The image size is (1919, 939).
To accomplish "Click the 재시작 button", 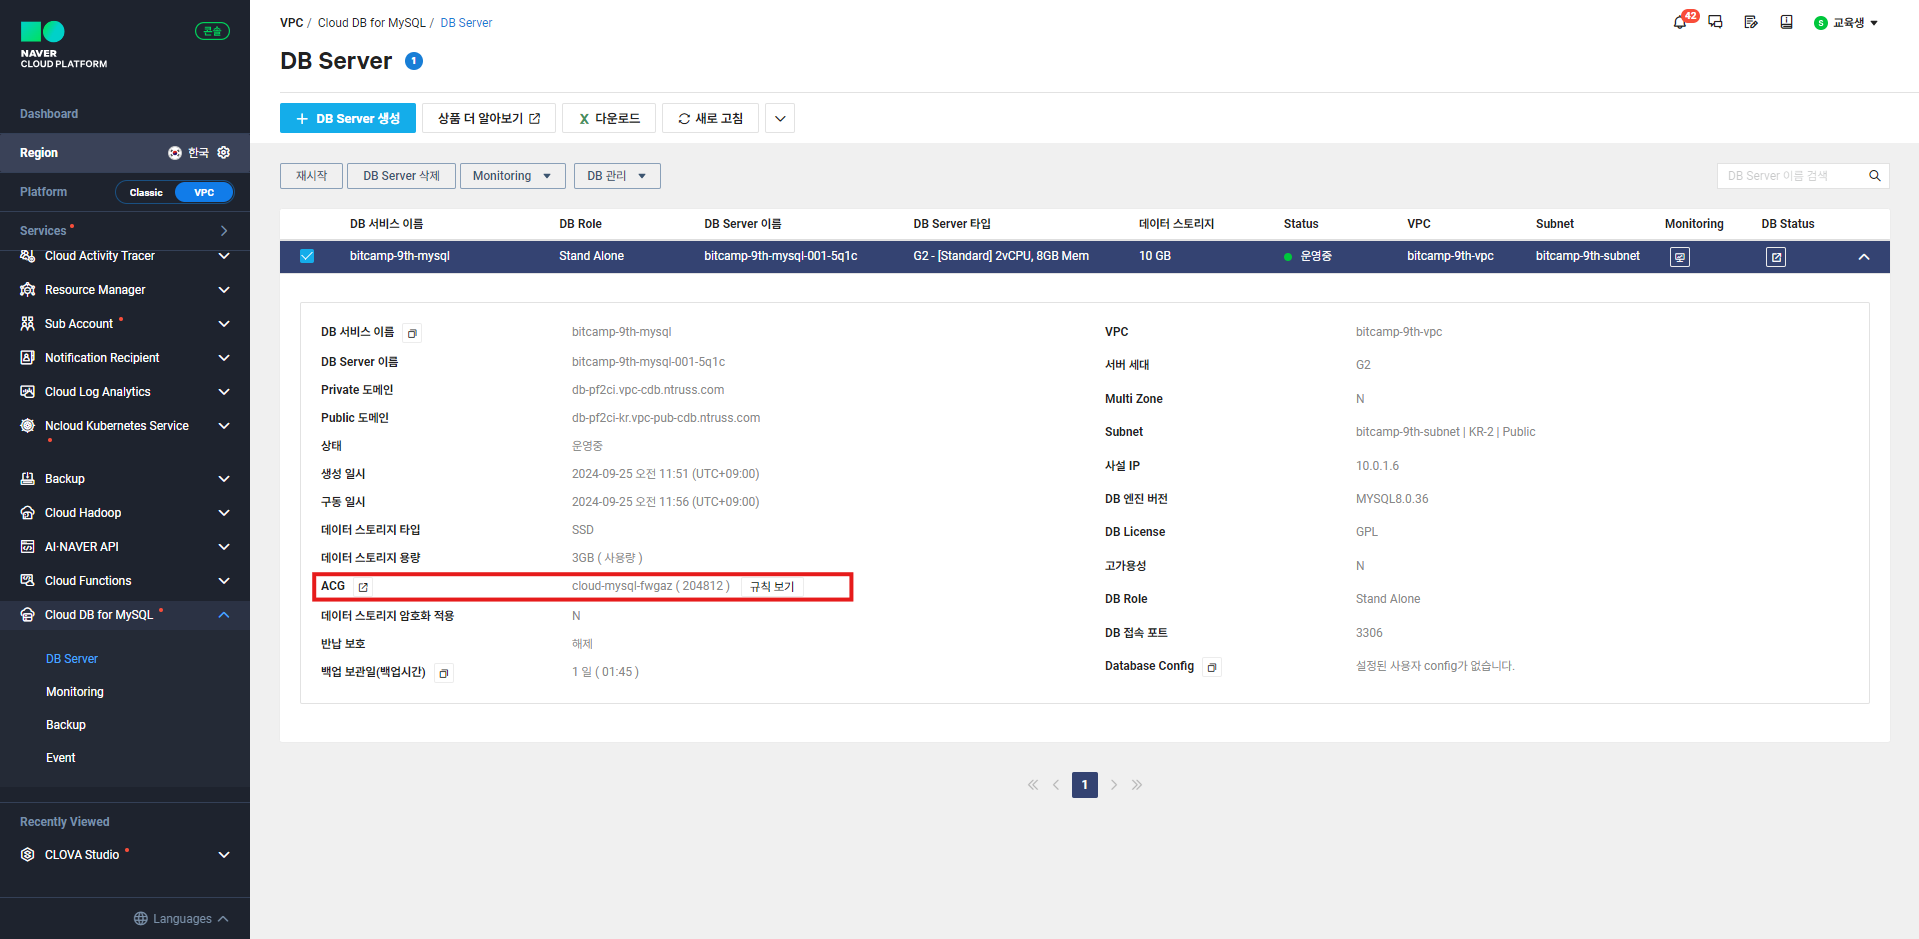I will click(x=311, y=176).
